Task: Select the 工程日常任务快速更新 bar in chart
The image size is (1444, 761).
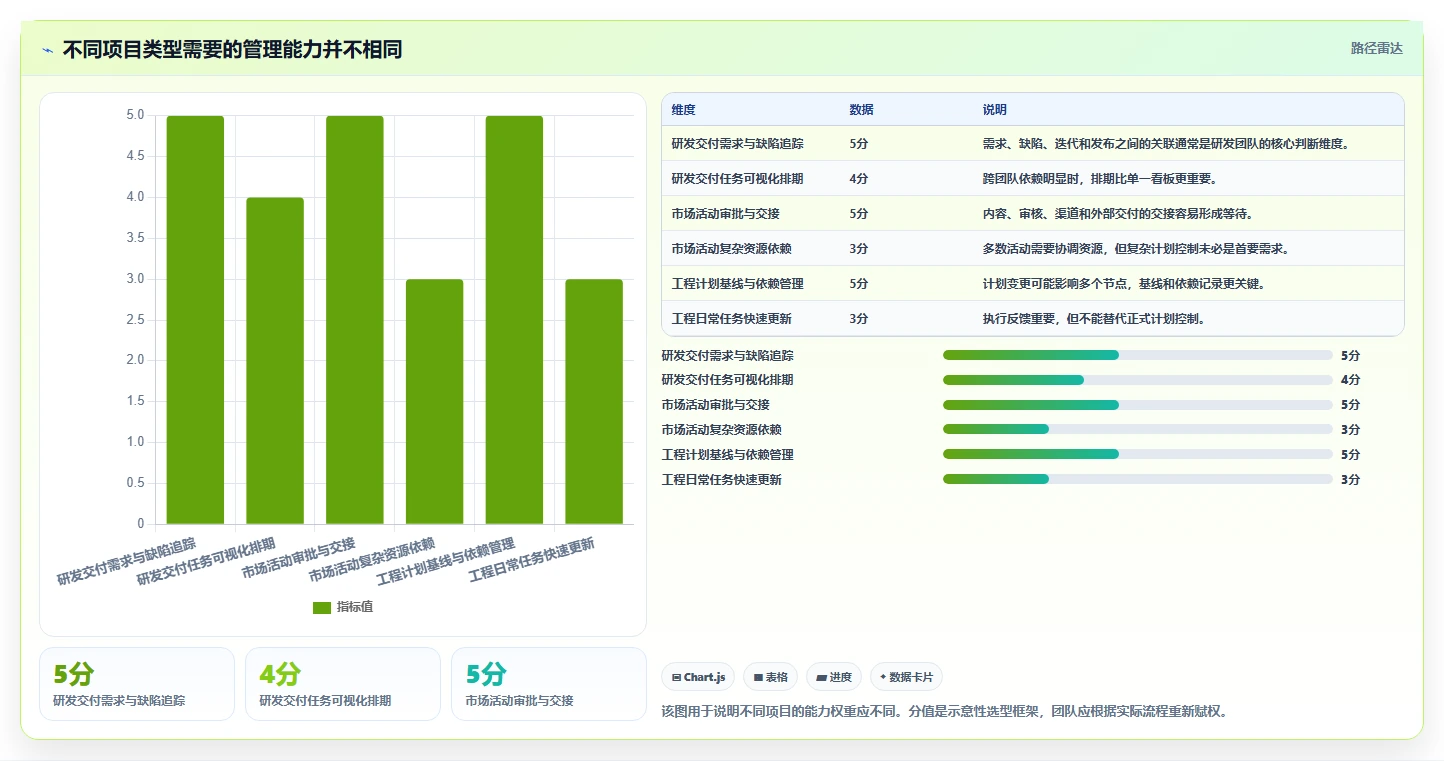Action: click(x=594, y=402)
